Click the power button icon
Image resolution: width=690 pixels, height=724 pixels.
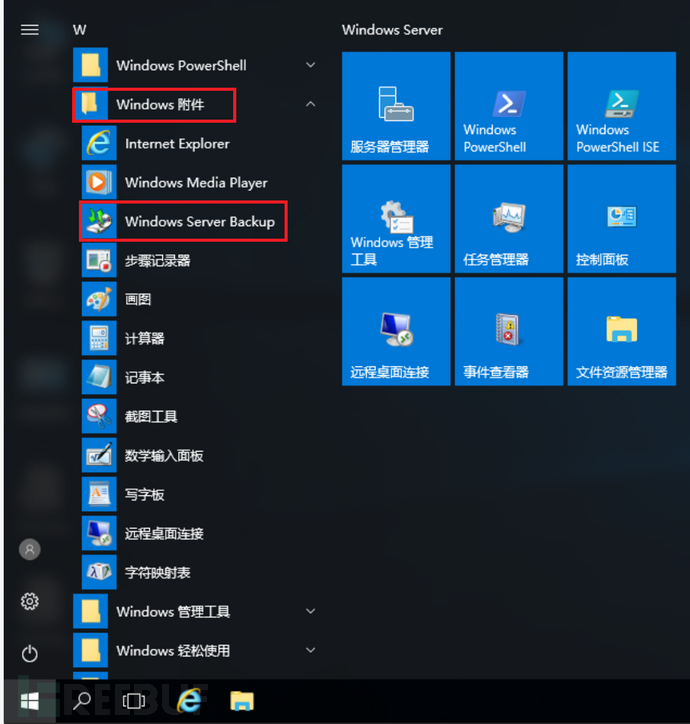30,653
